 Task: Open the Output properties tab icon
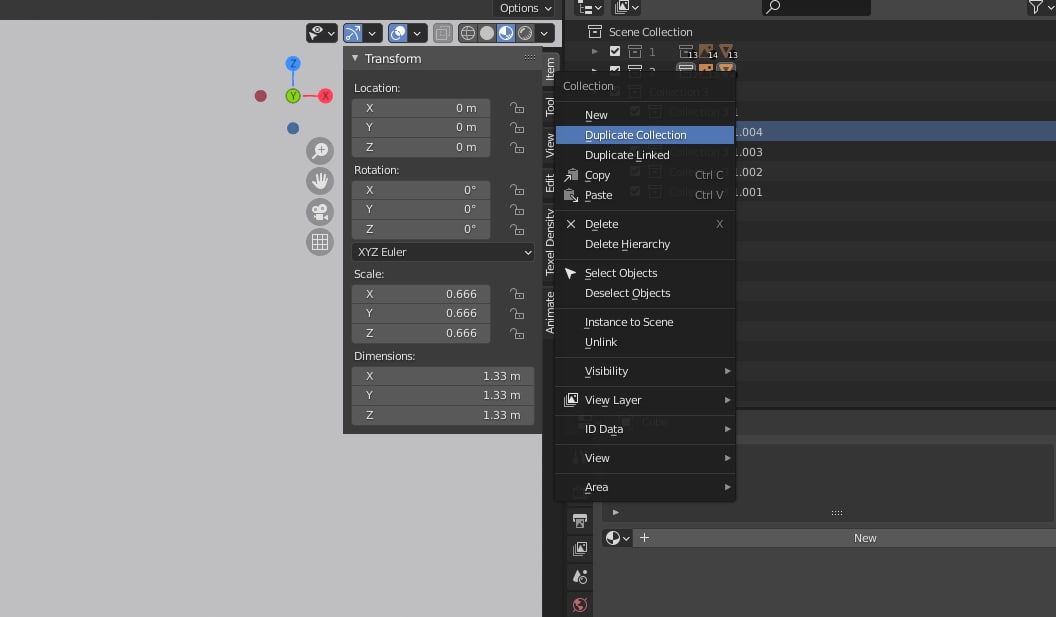coord(580,520)
